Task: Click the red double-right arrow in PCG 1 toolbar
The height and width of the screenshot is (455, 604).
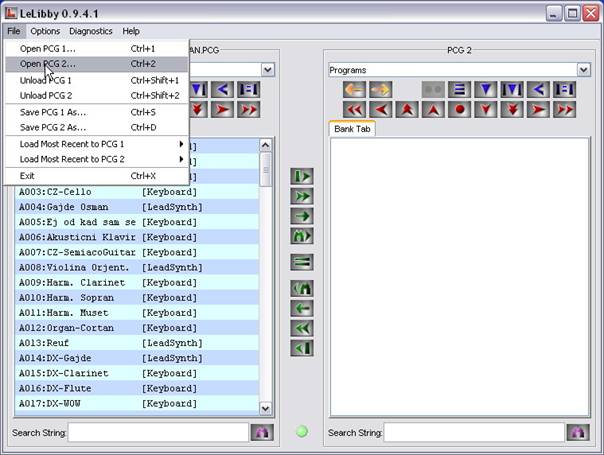Action: (248, 110)
